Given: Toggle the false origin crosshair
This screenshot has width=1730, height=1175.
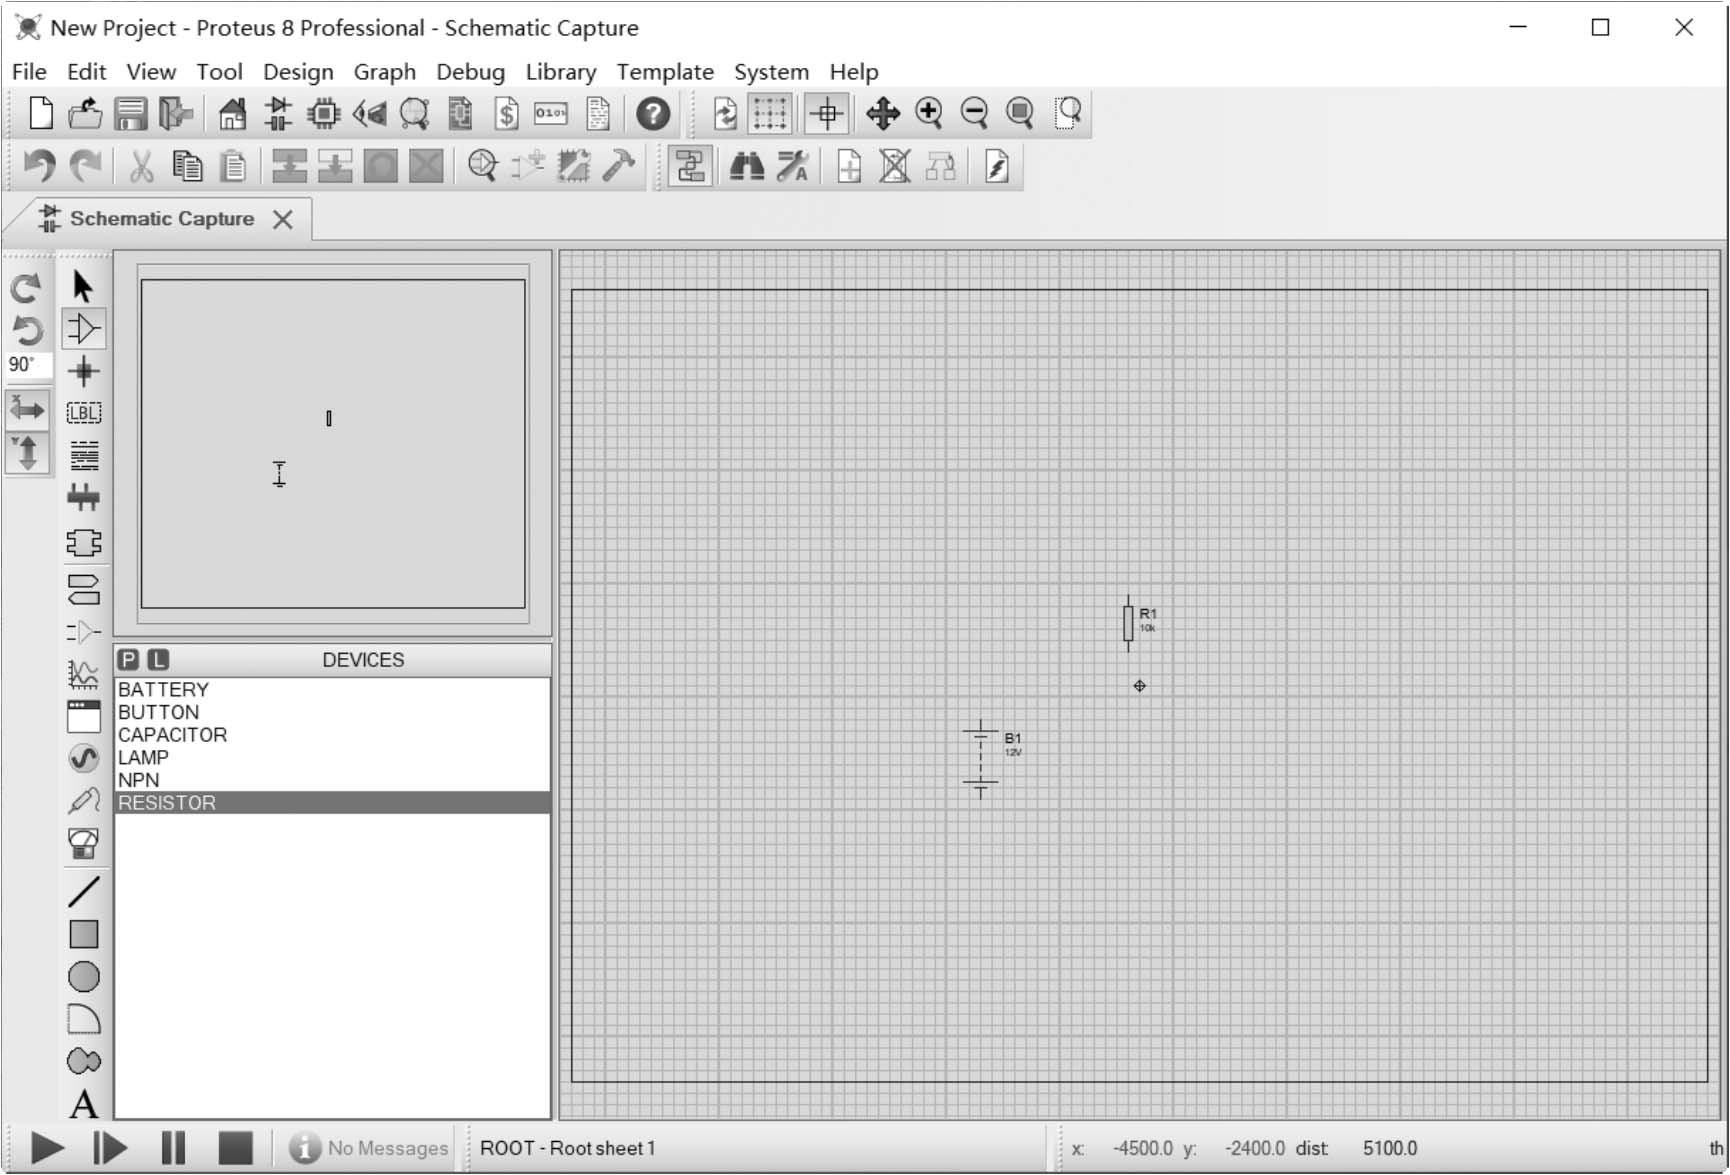Looking at the screenshot, I should coord(827,114).
